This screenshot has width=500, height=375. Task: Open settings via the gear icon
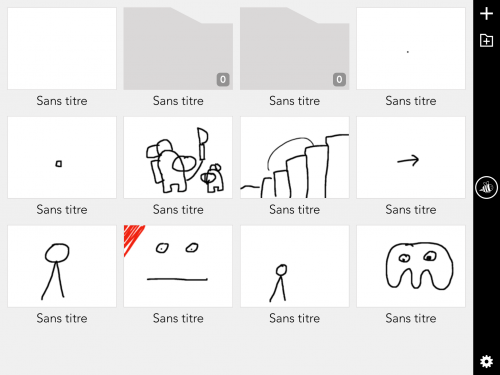[486, 361]
